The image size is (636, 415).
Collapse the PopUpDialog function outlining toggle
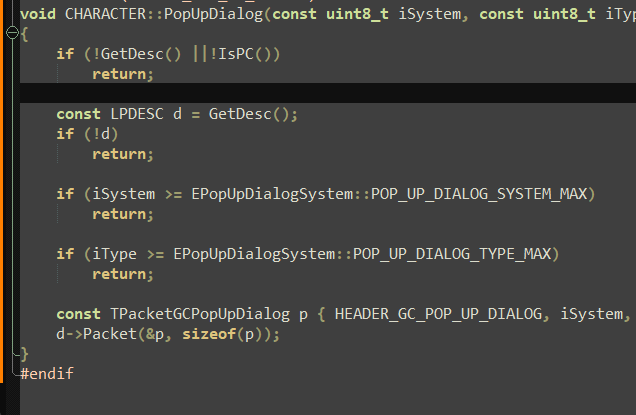(x=12, y=33)
